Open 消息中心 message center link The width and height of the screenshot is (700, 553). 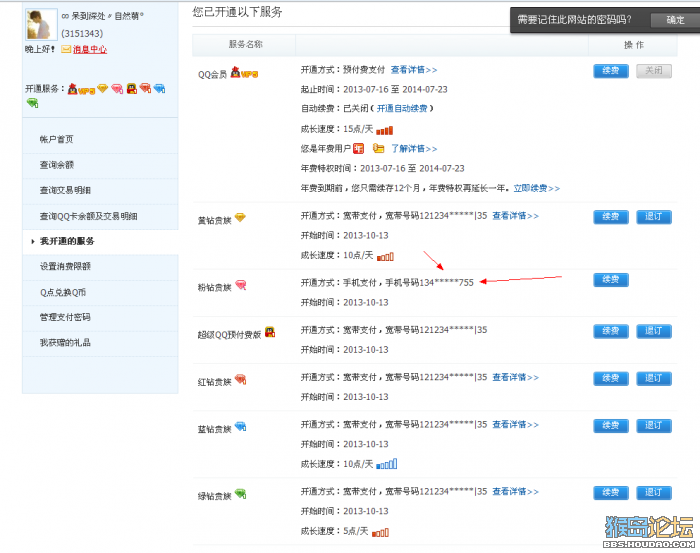(90, 49)
